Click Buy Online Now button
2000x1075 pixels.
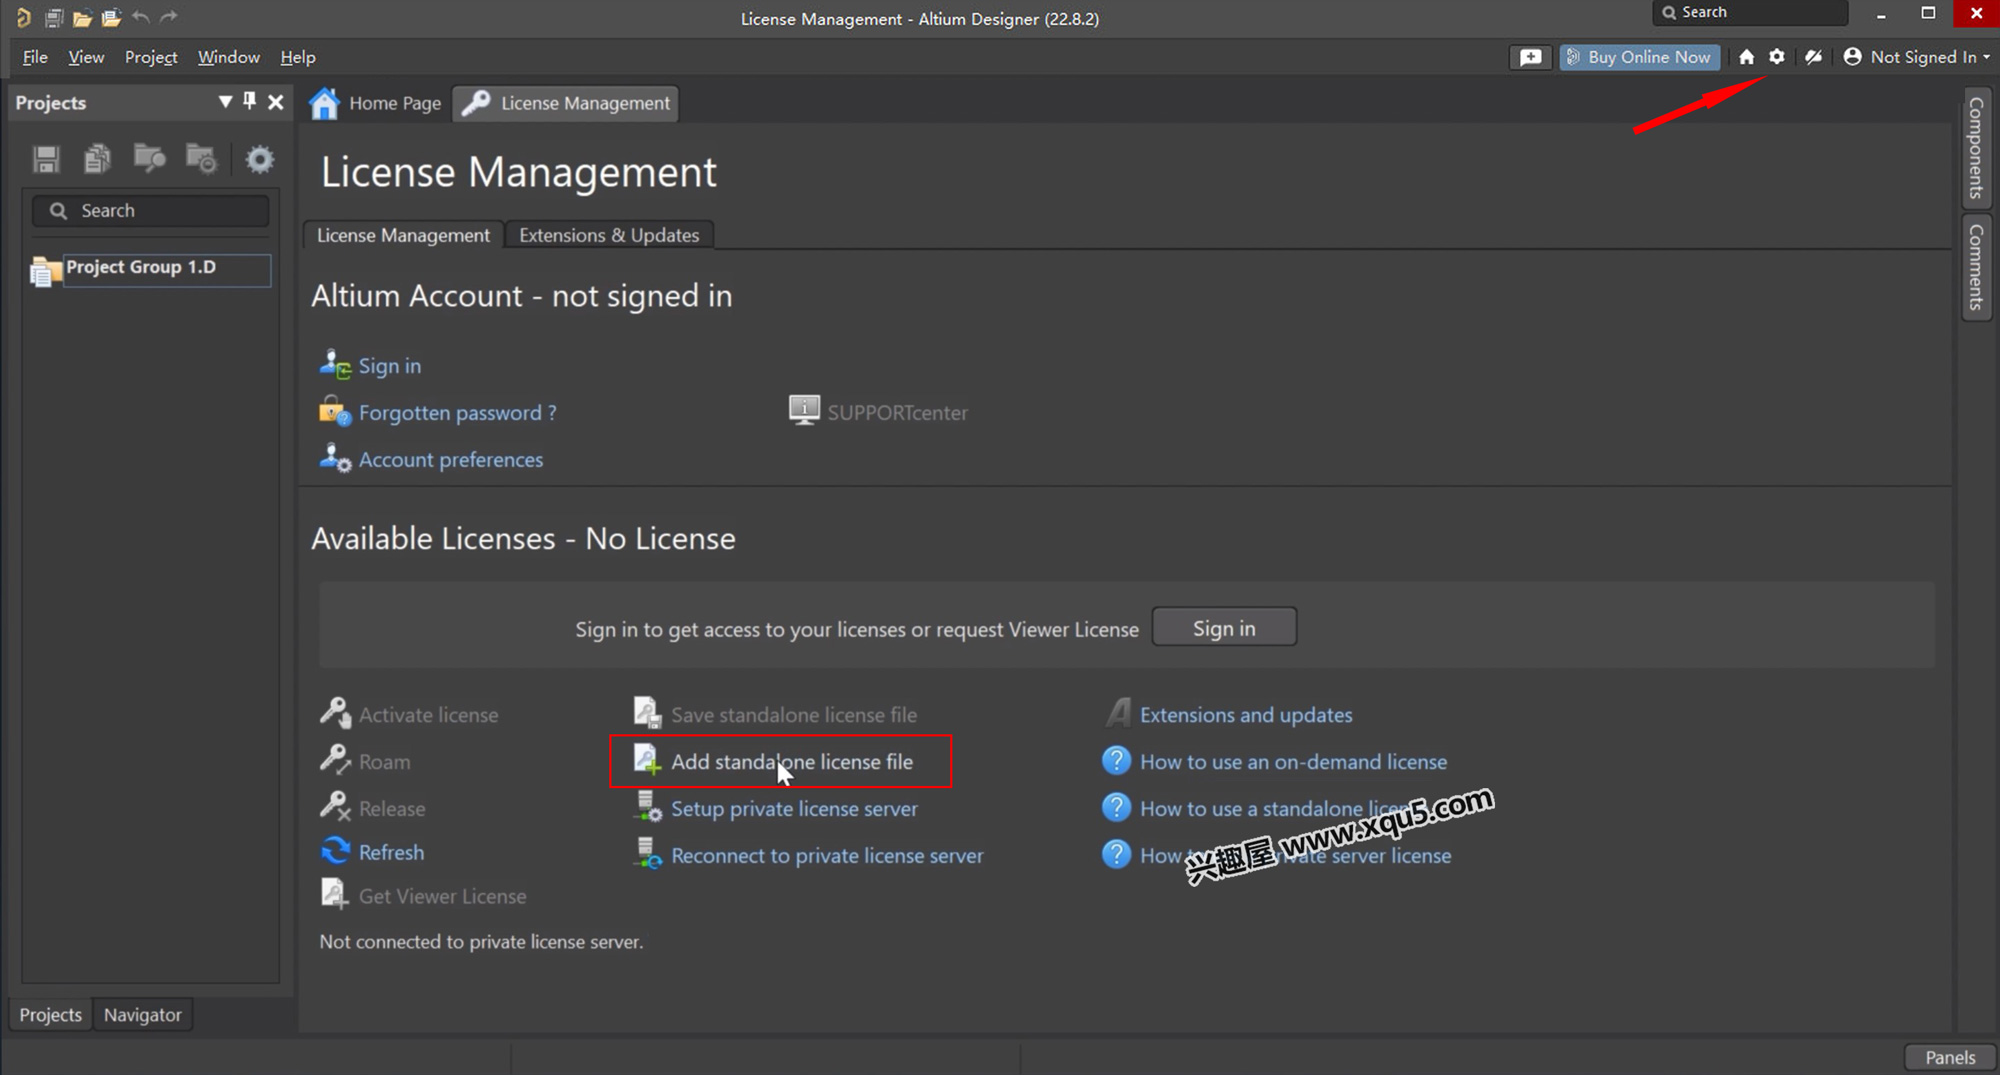[x=1639, y=57]
